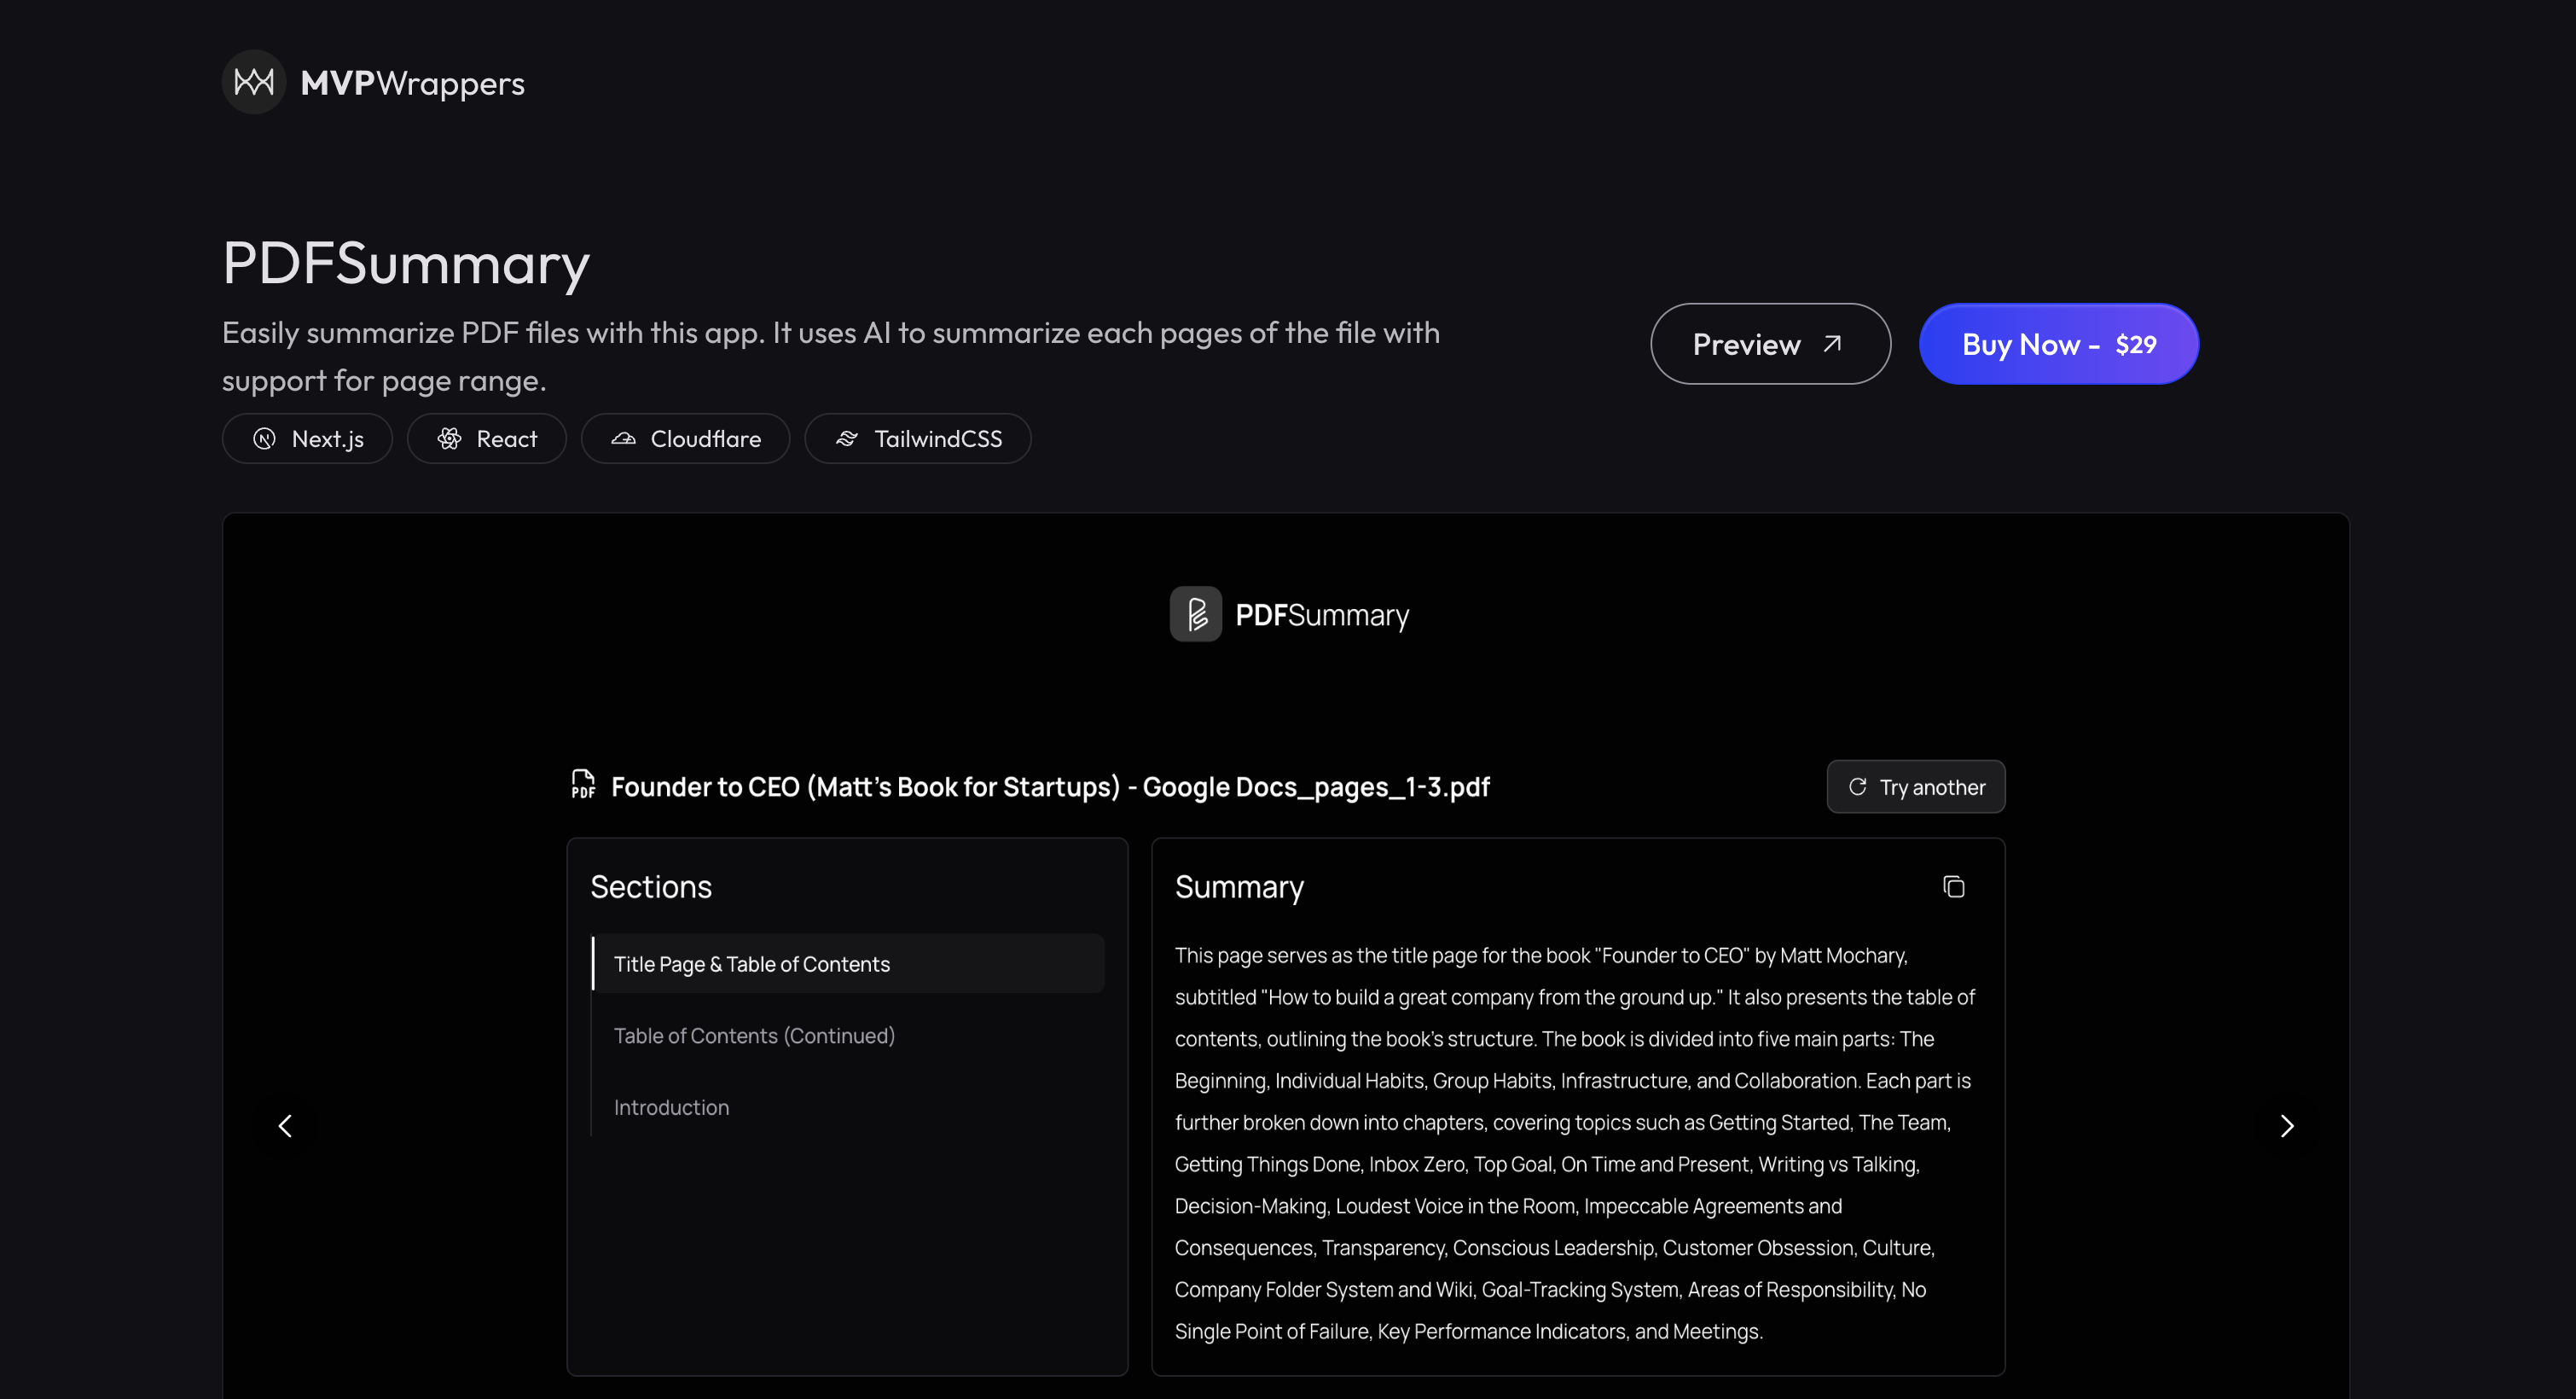Select the TailwindCSS tag
Screen dimensions: 2576x1399
[x=917, y=439]
